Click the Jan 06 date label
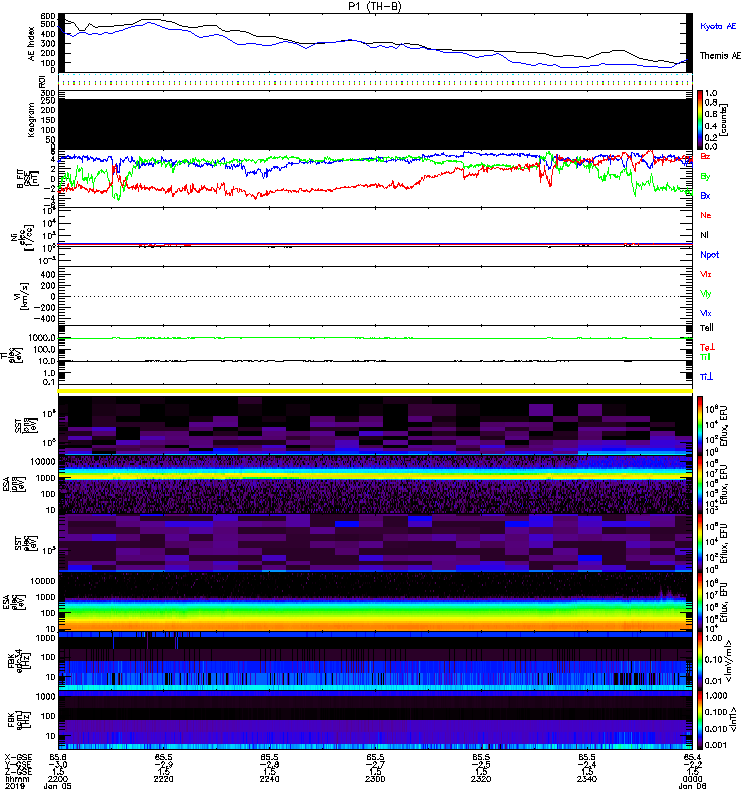The height and width of the screenshot is (800, 750). [688, 786]
